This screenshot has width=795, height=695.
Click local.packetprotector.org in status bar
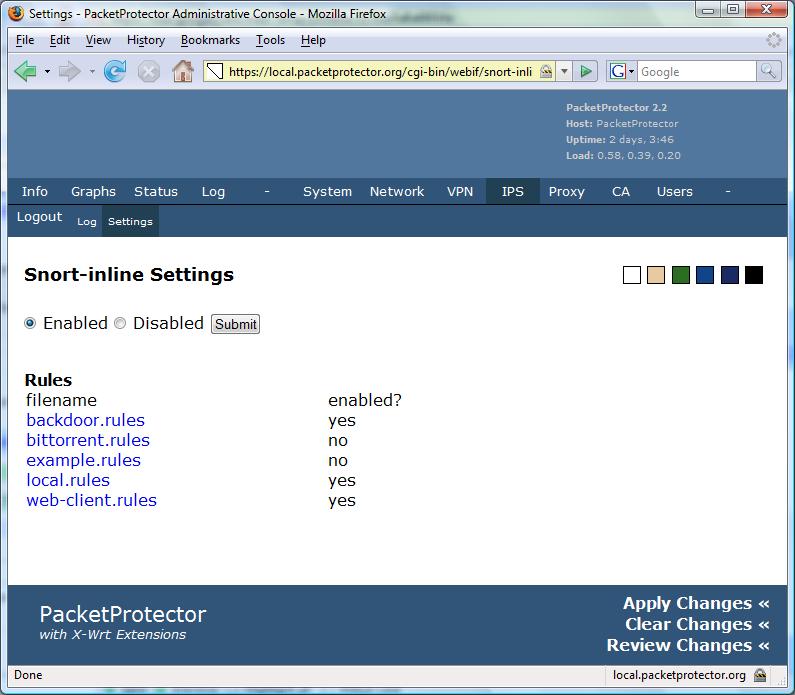679,675
